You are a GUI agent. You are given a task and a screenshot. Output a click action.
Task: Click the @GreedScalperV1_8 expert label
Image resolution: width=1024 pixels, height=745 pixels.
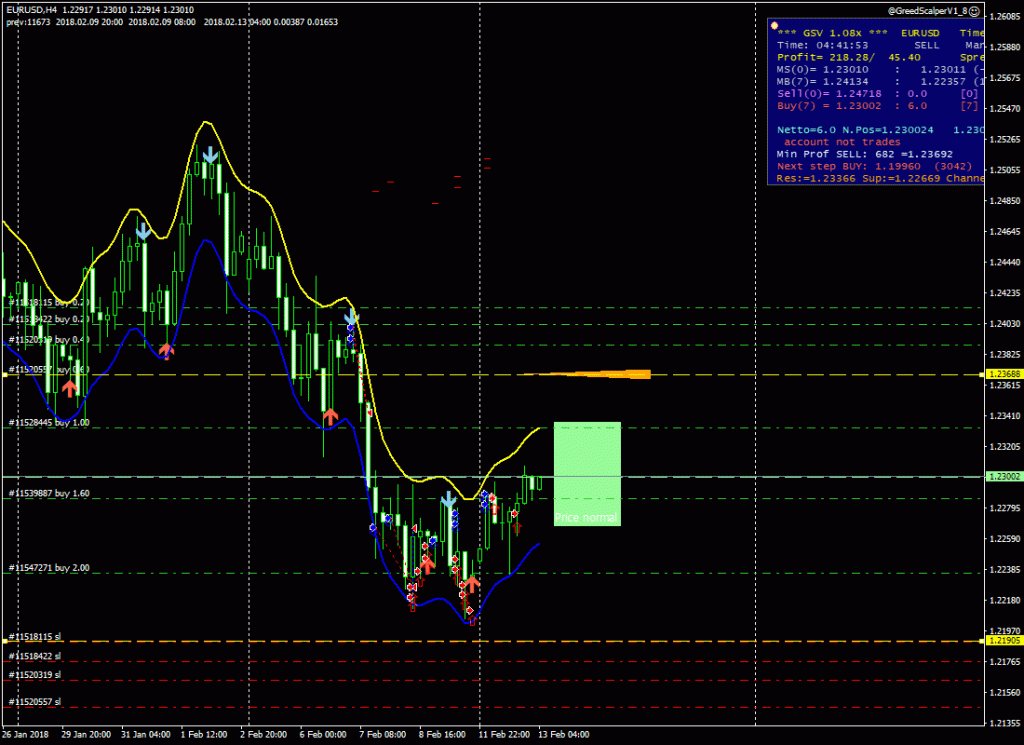[927, 11]
